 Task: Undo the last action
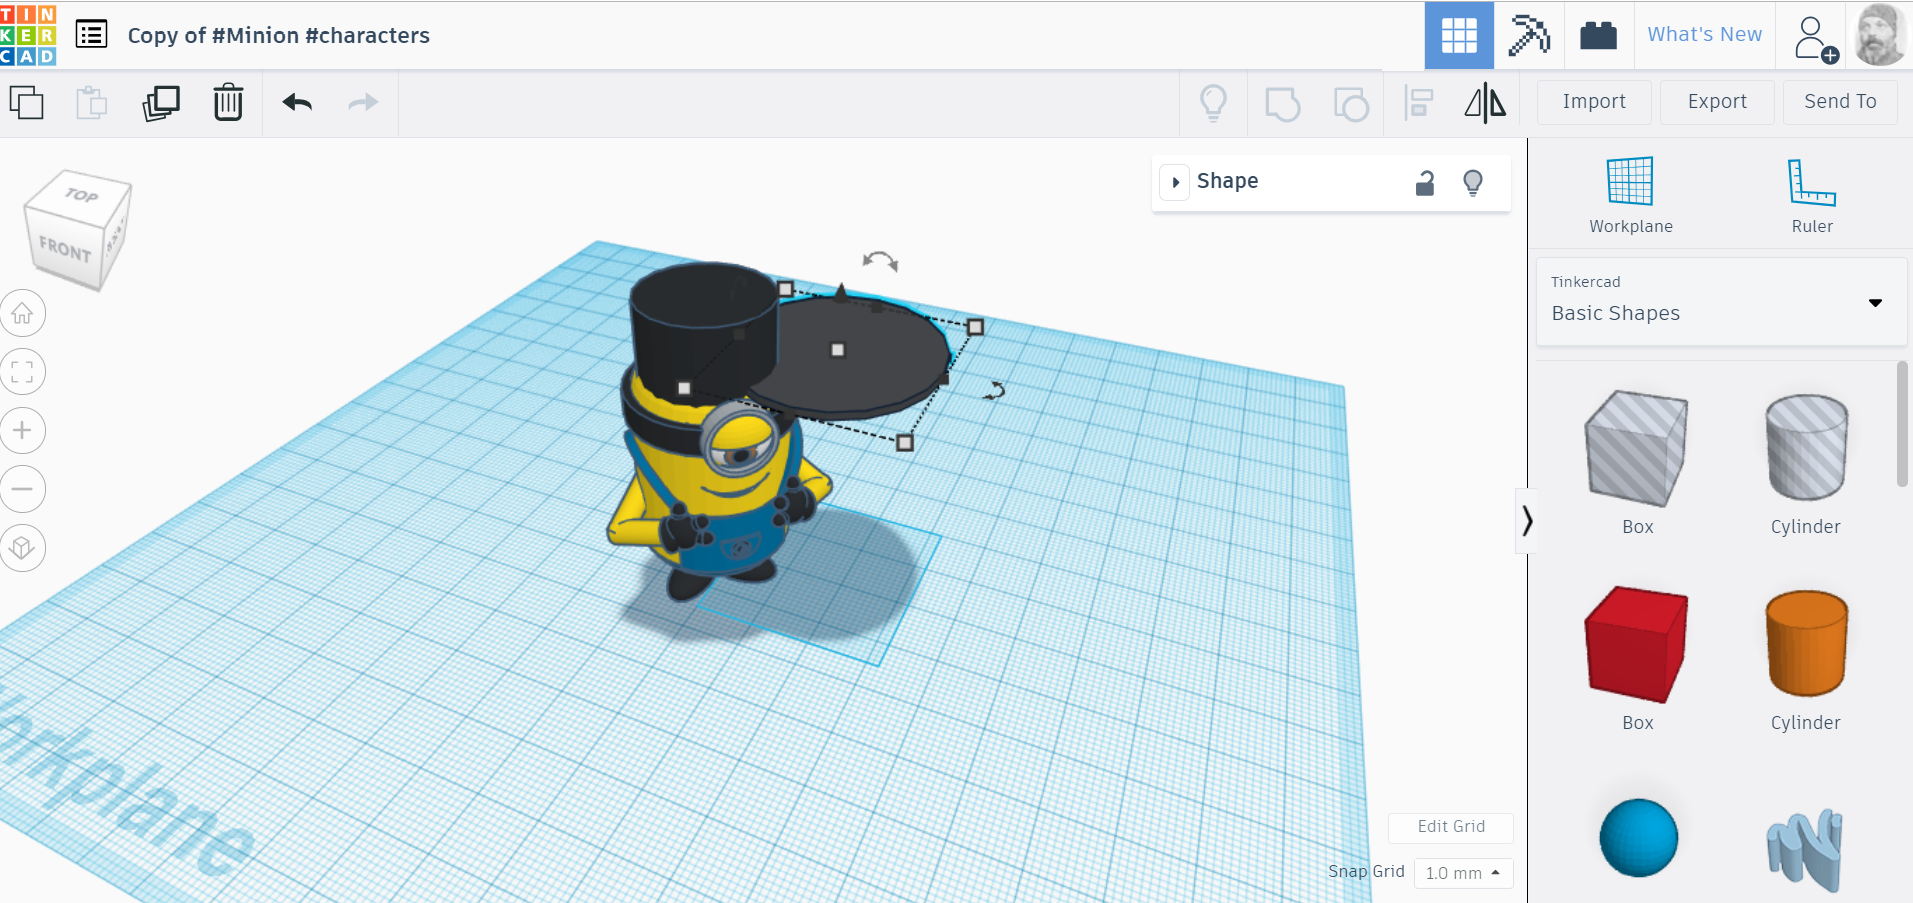click(x=297, y=102)
